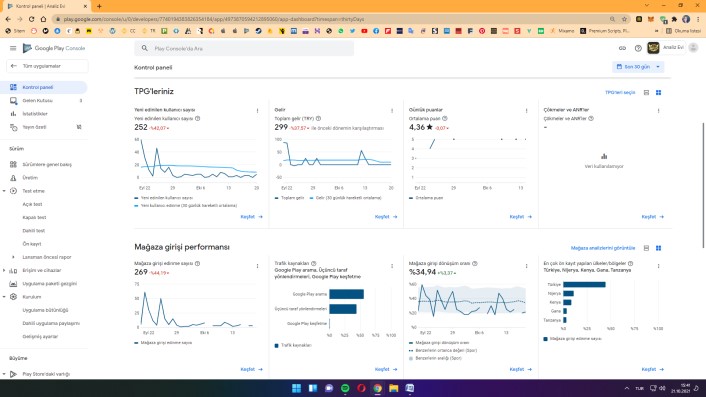
Task: Switch Mağaza girişi performansı to list view
Action: click(x=646, y=248)
